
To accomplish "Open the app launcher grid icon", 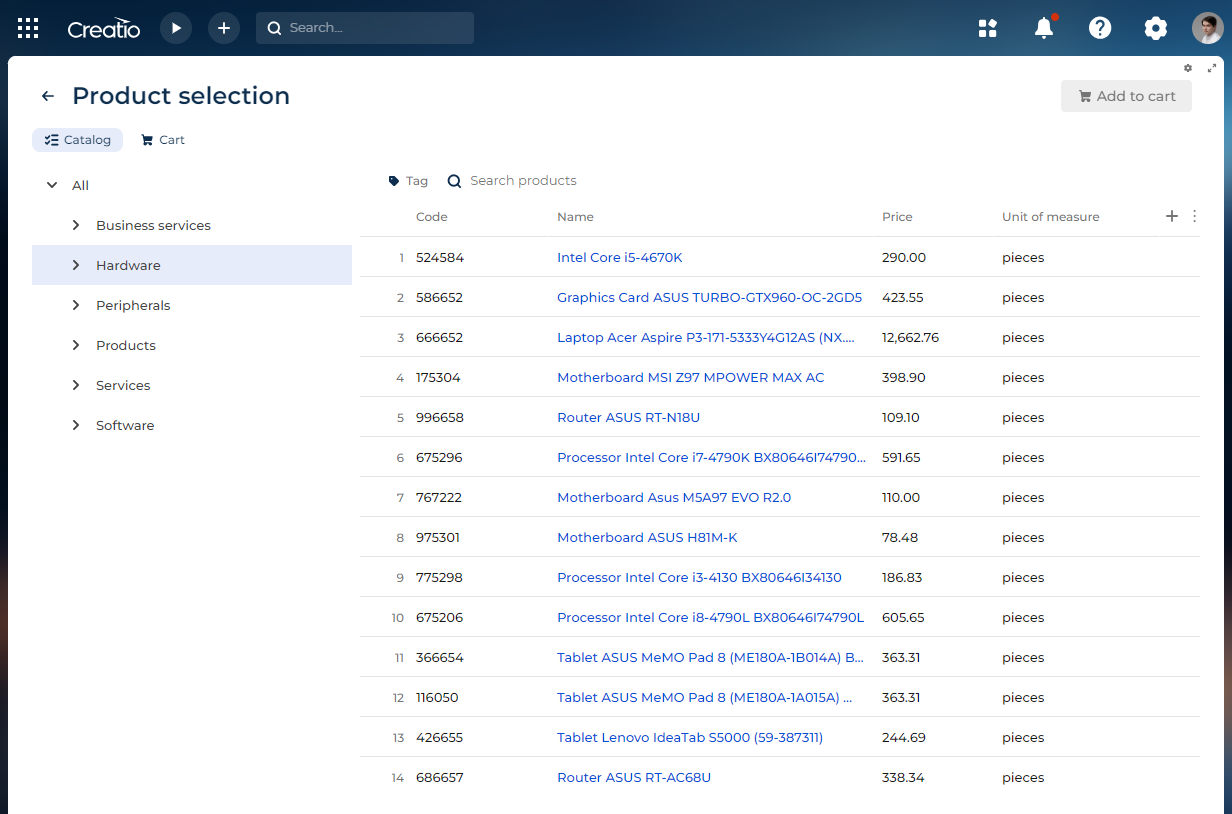I will (x=28, y=28).
